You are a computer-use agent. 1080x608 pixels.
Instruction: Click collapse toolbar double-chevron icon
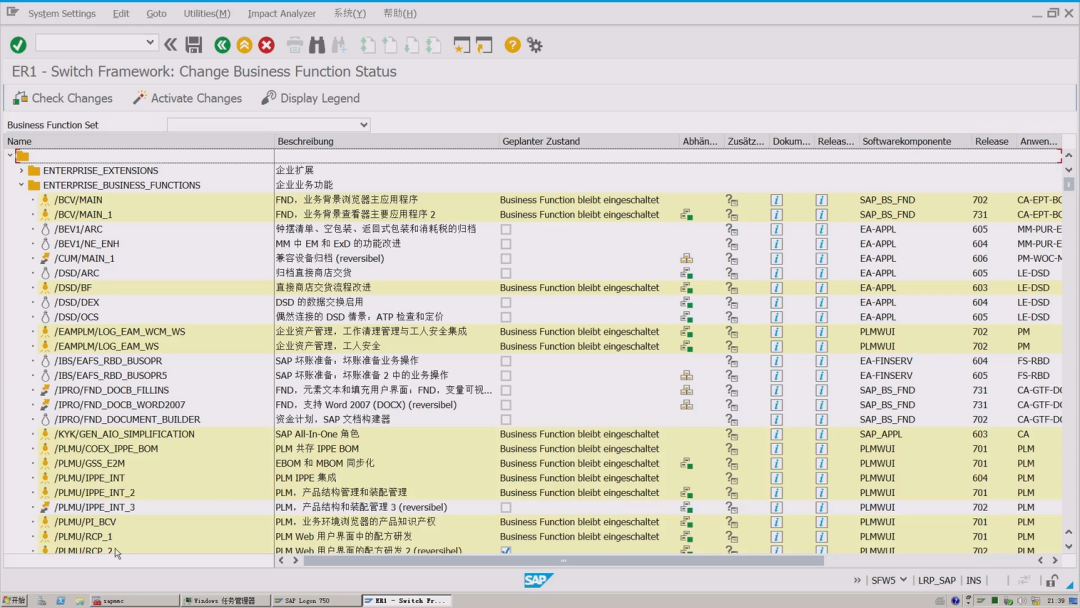[x=170, y=45]
